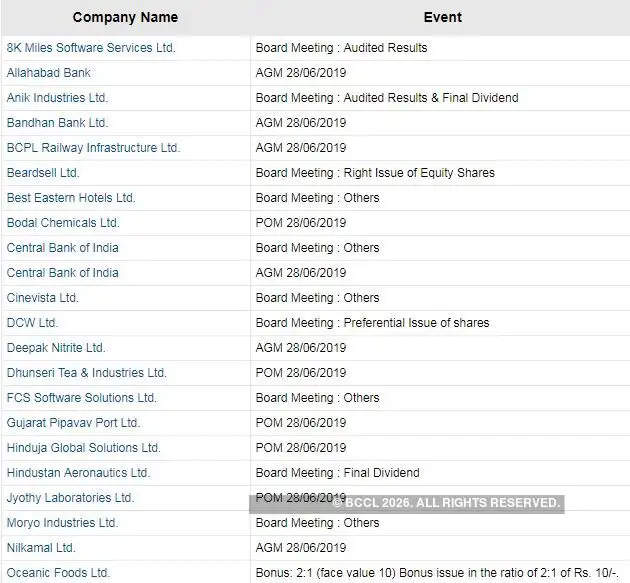Image resolution: width=630 pixels, height=583 pixels.
Task: Open BCPL Railway Infrastructure Ltd. link
Action: point(93,148)
